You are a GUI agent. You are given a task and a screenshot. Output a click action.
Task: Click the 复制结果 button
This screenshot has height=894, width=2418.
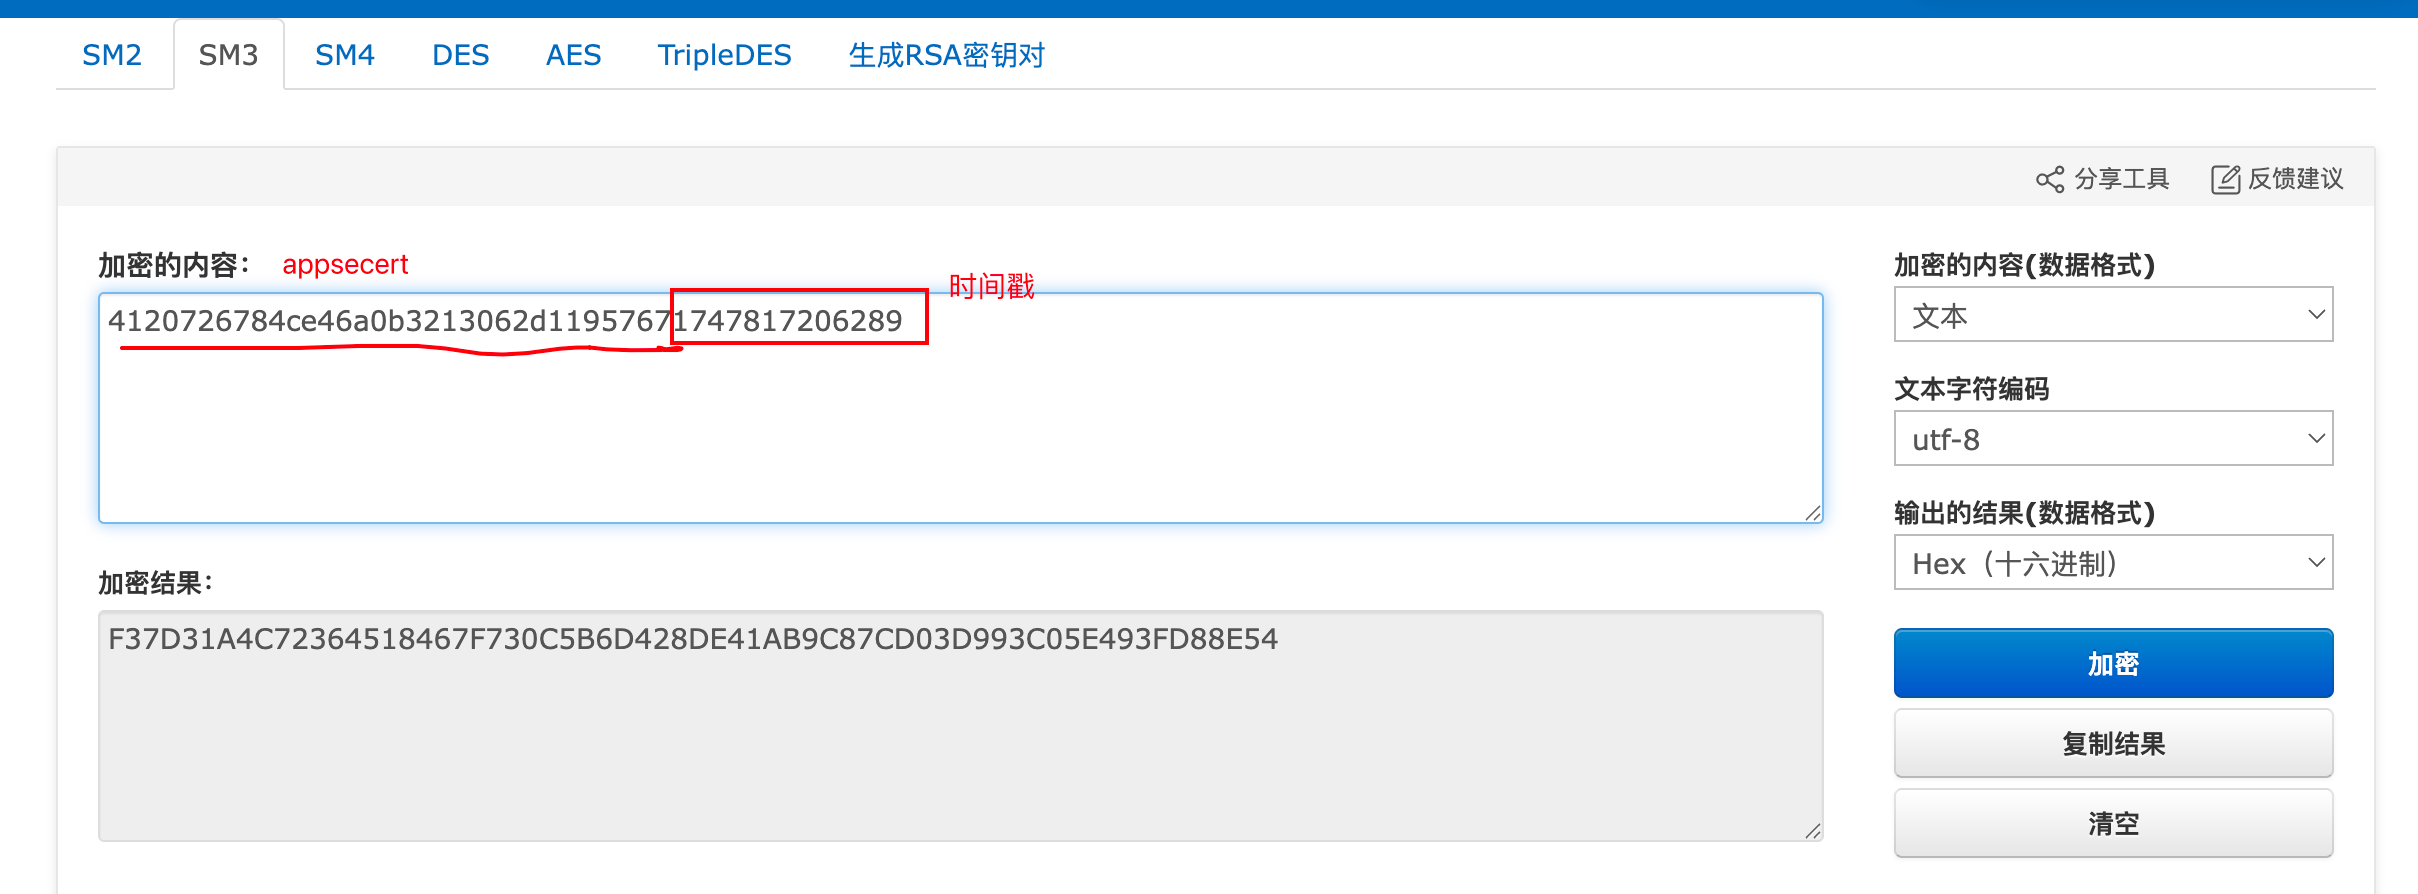[x=2113, y=743]
